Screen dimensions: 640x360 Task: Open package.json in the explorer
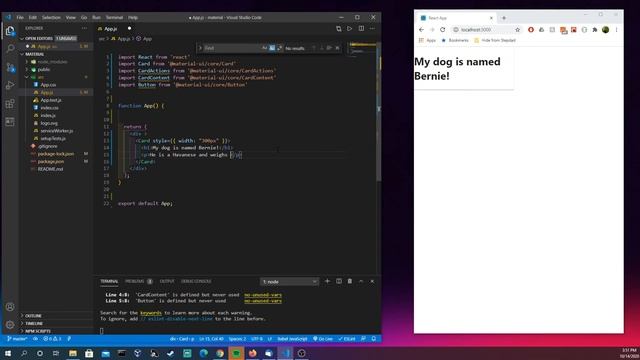coord(50,162)
